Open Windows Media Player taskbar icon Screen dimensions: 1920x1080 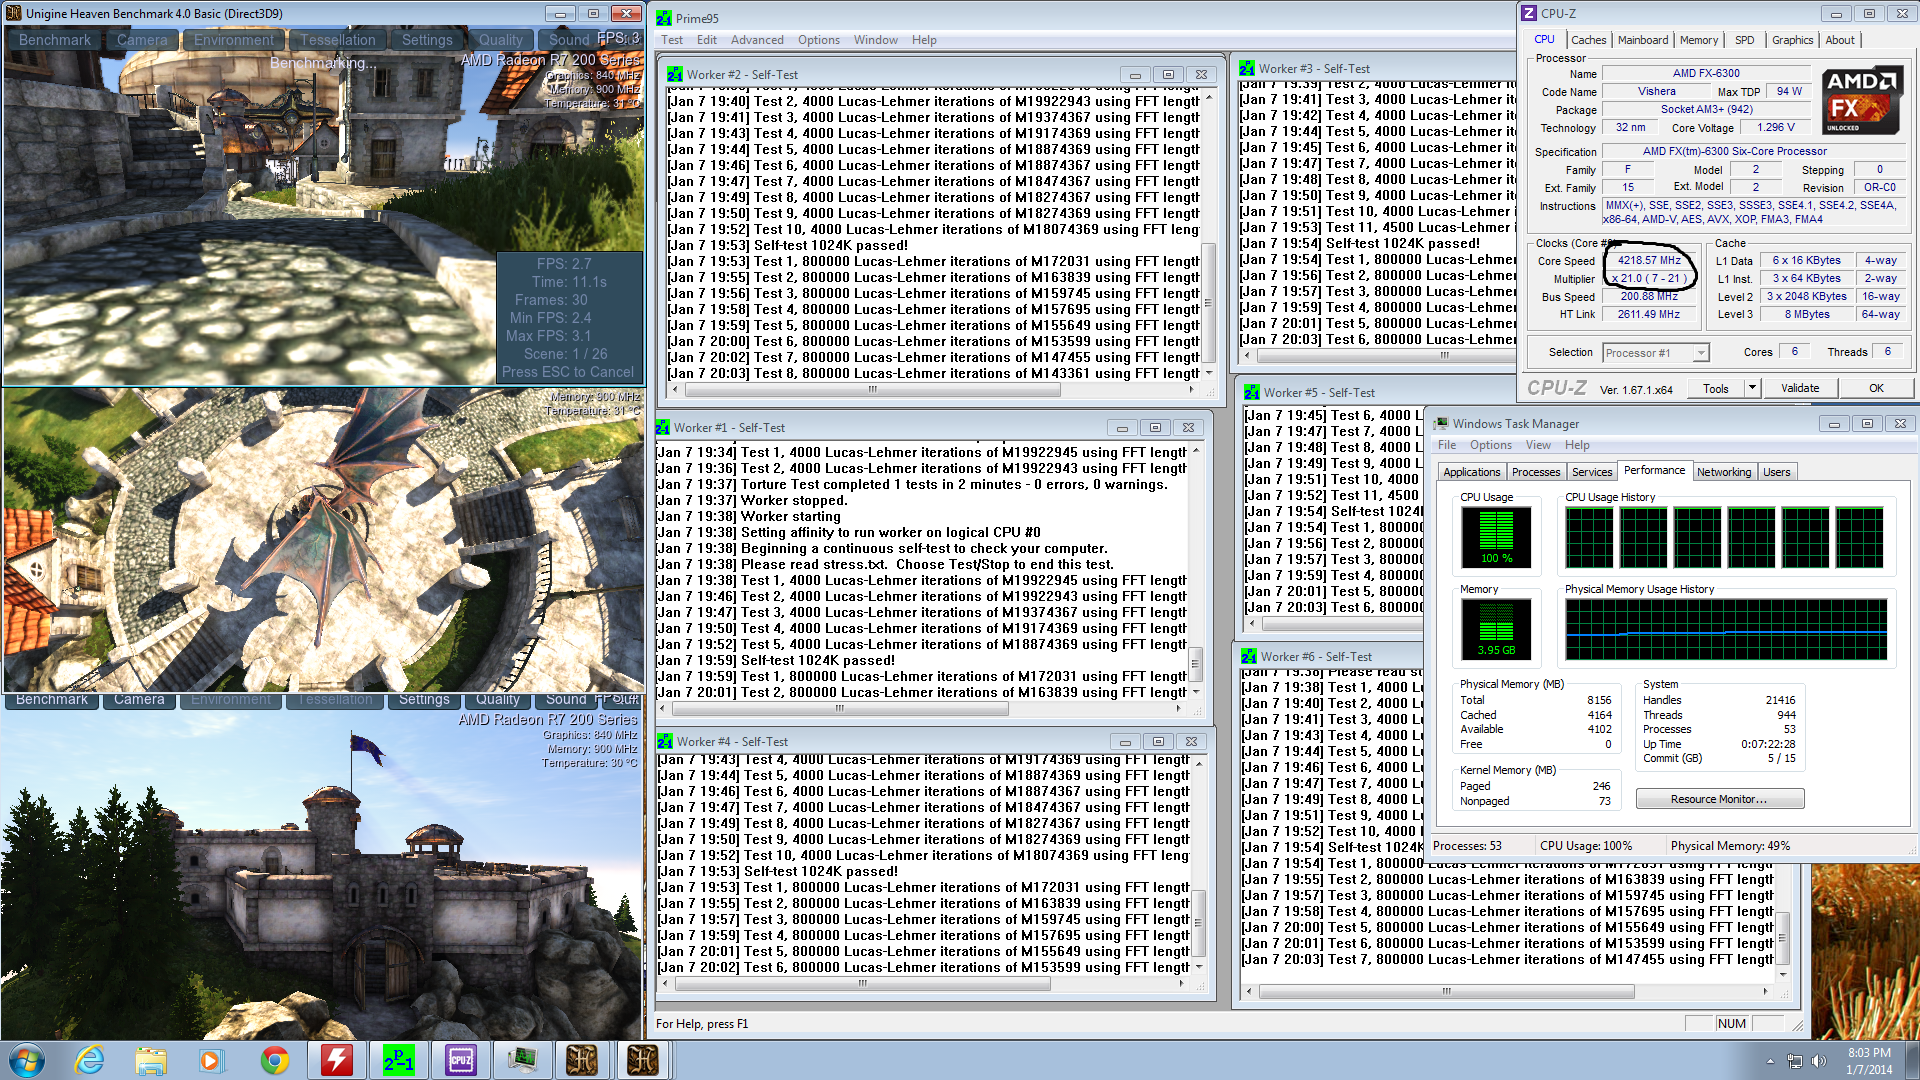[x=212, y=1060]
